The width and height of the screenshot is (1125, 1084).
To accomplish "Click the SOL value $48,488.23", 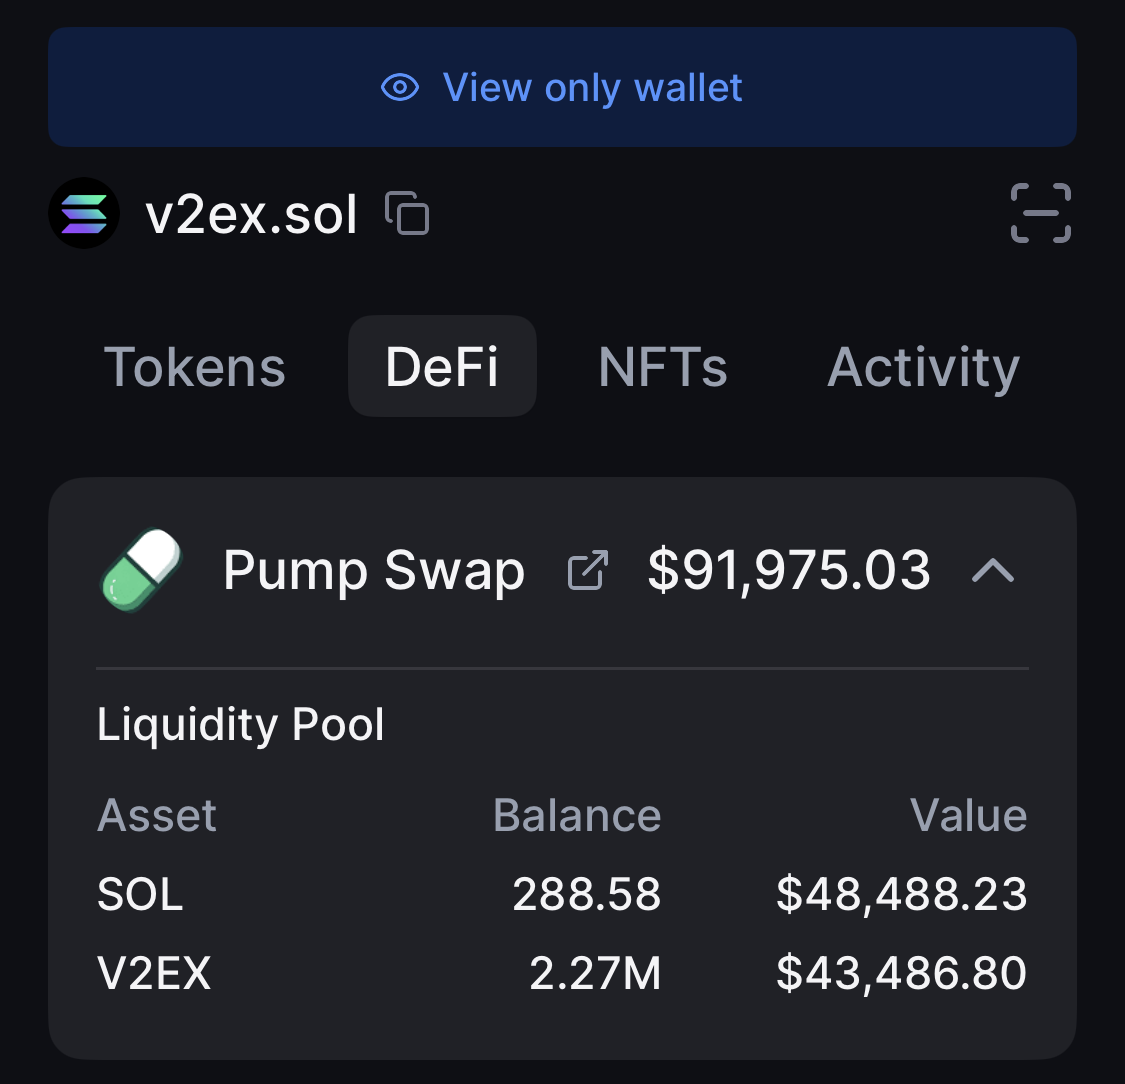I will click(901, 894).
